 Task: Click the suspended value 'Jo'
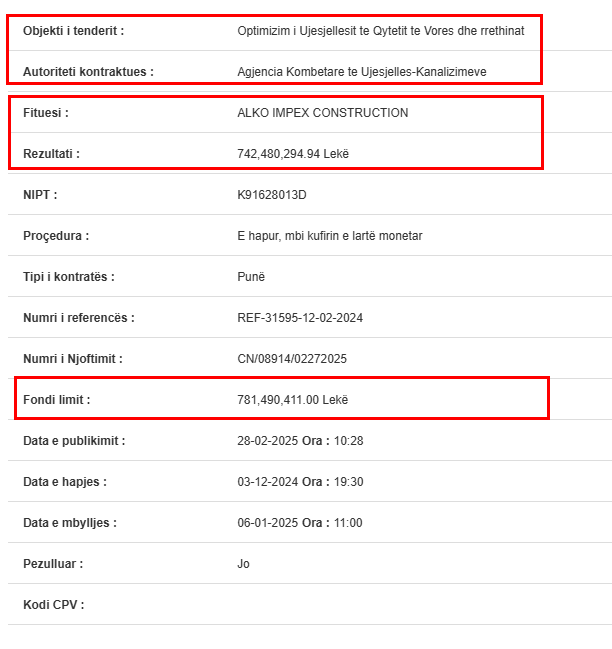pos(243,564)
